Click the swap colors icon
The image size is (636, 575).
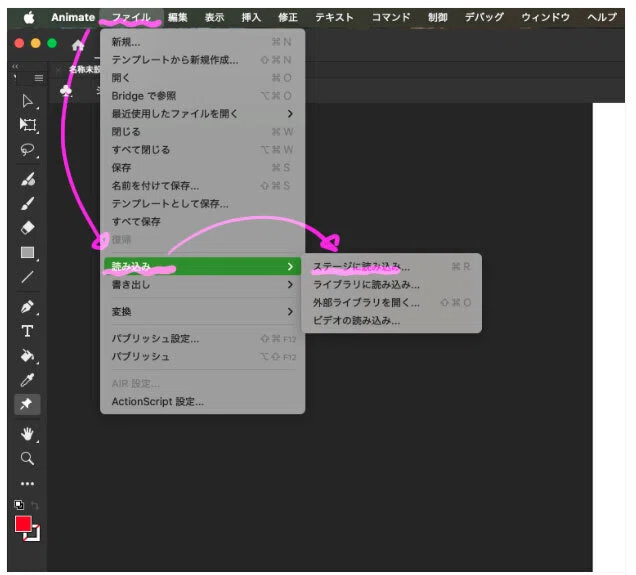[35, 505]
